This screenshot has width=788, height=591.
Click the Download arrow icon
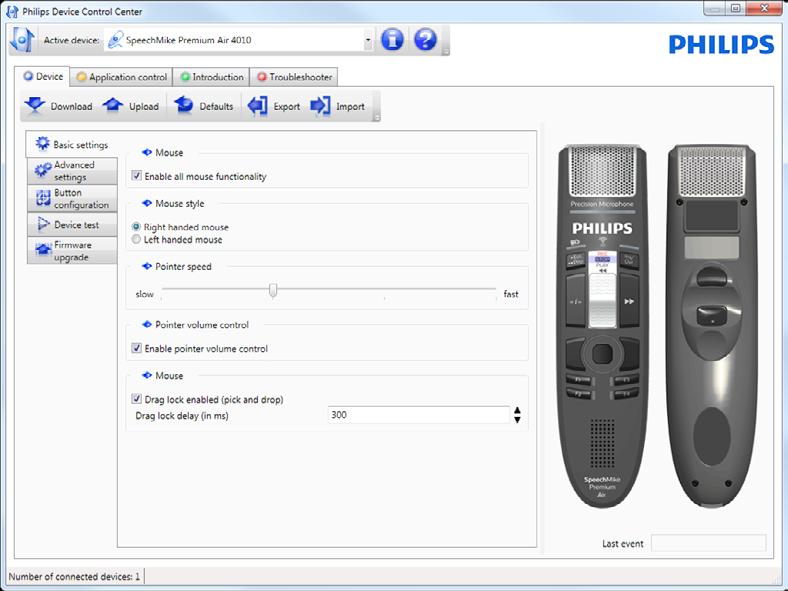click(x=34, y=105)
